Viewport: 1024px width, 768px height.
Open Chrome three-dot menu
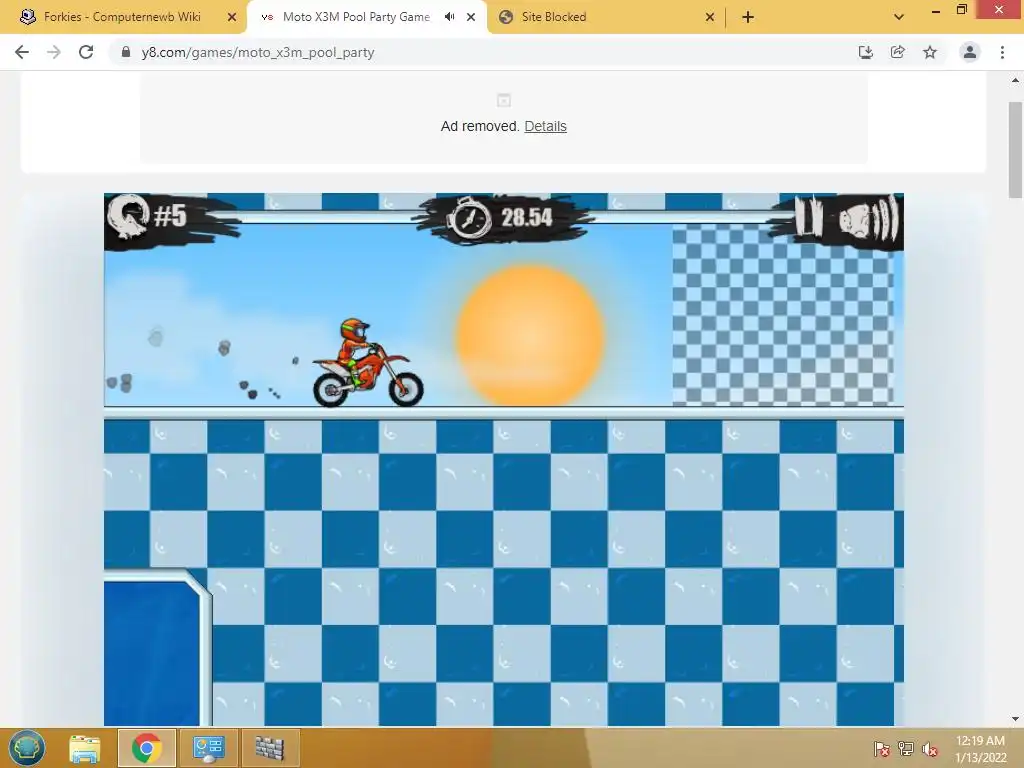(1002, 52)
